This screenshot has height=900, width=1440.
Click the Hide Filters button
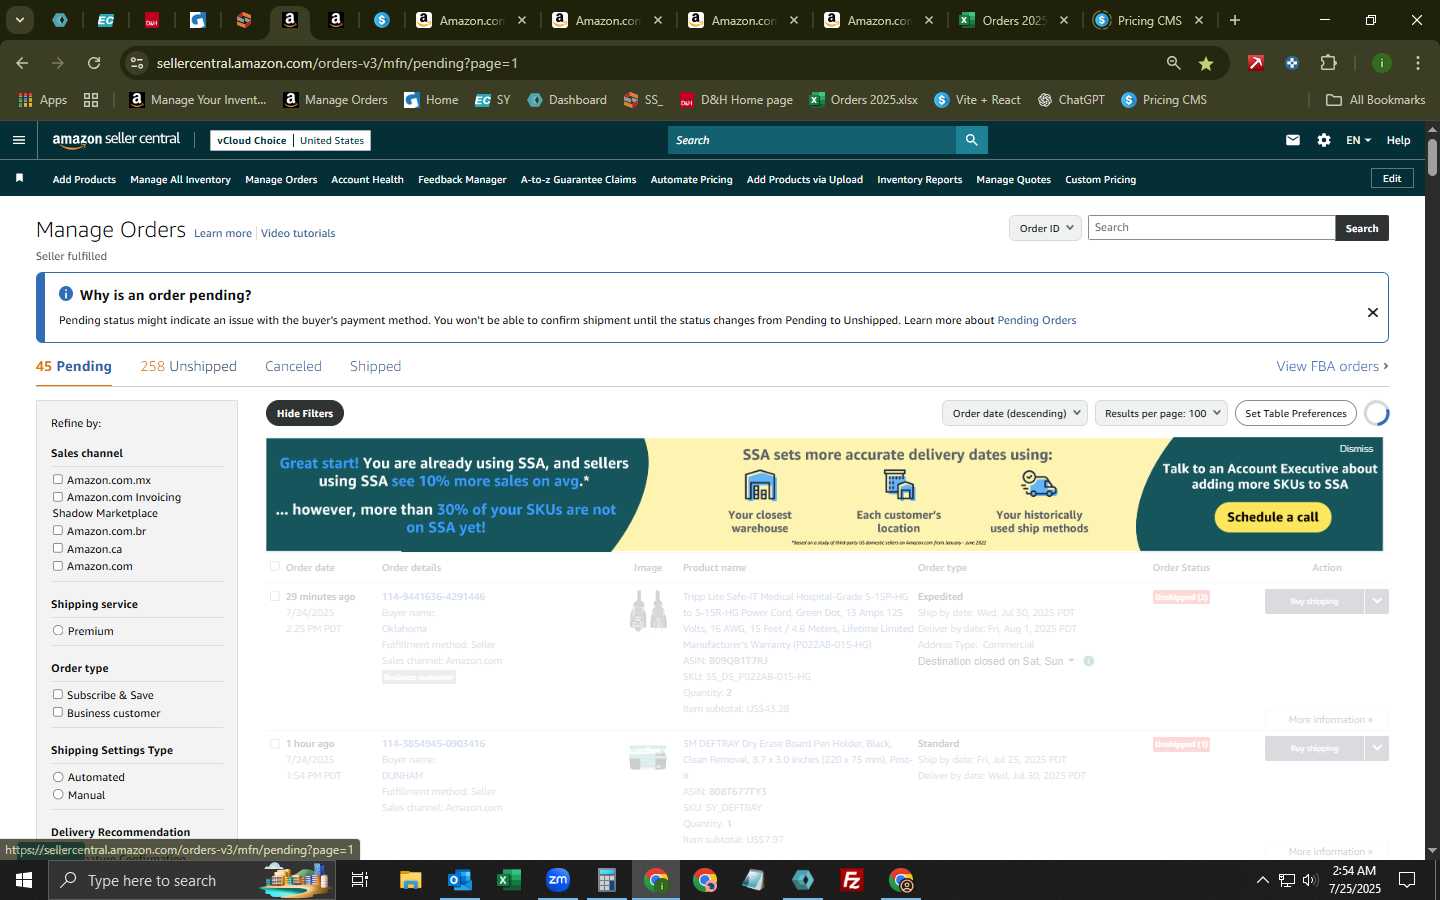[305, 413]
